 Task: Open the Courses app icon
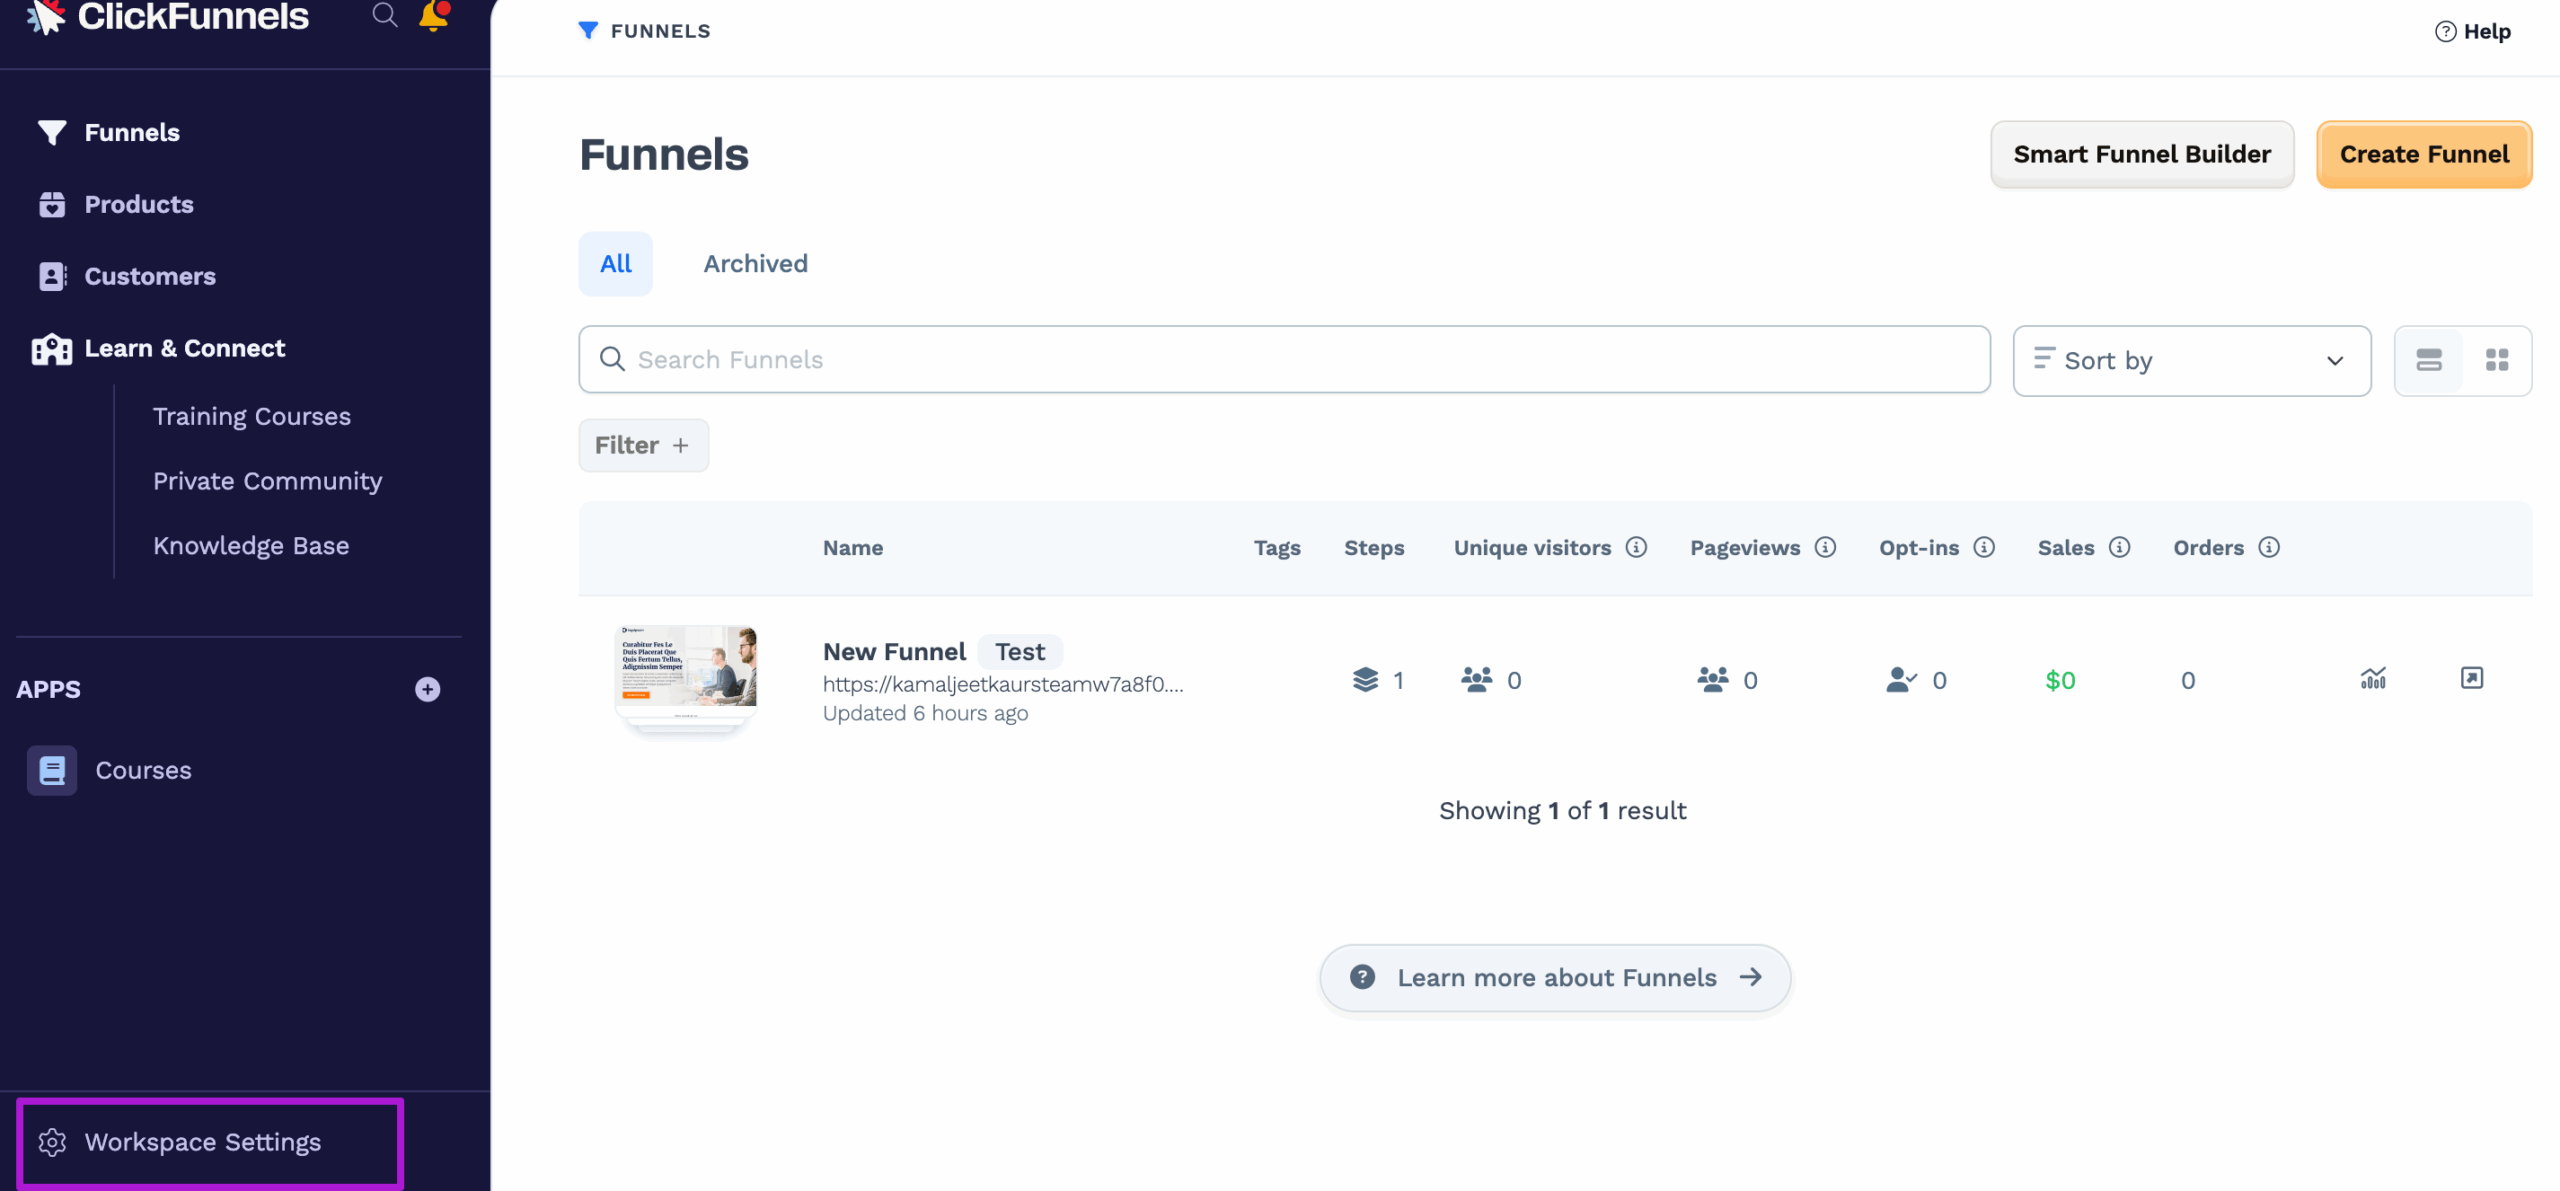52,770
